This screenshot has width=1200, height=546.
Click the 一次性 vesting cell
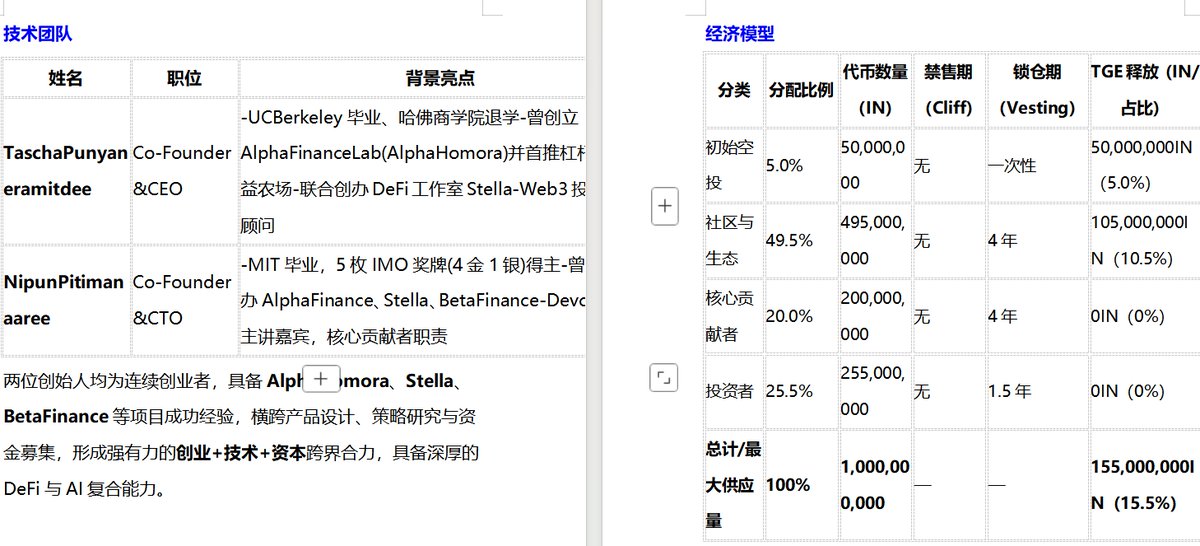[x=1037, y=165]
